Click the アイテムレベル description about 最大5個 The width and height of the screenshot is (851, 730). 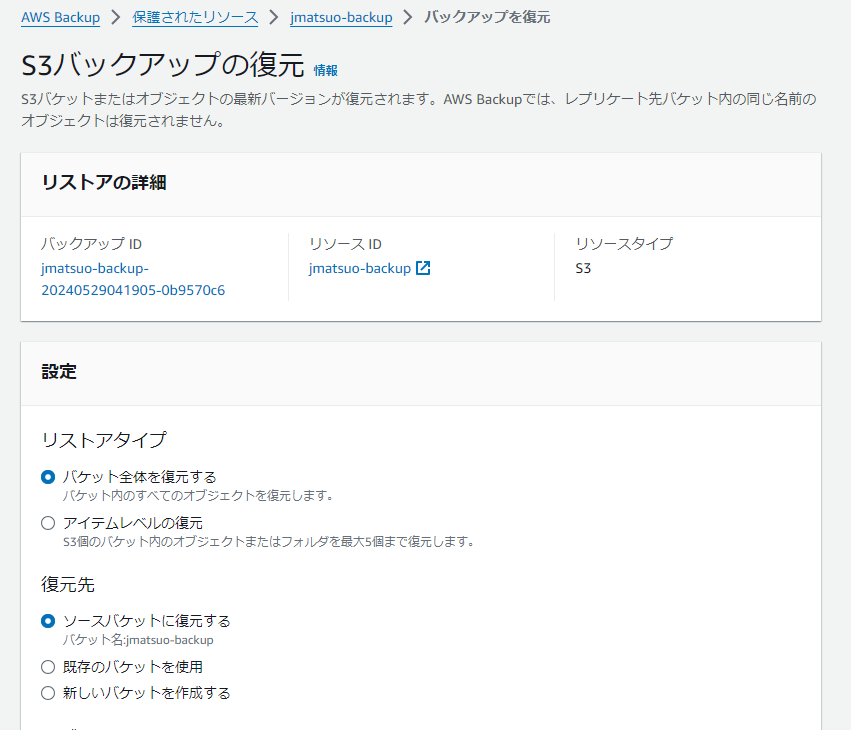click(x=269, y=542)
